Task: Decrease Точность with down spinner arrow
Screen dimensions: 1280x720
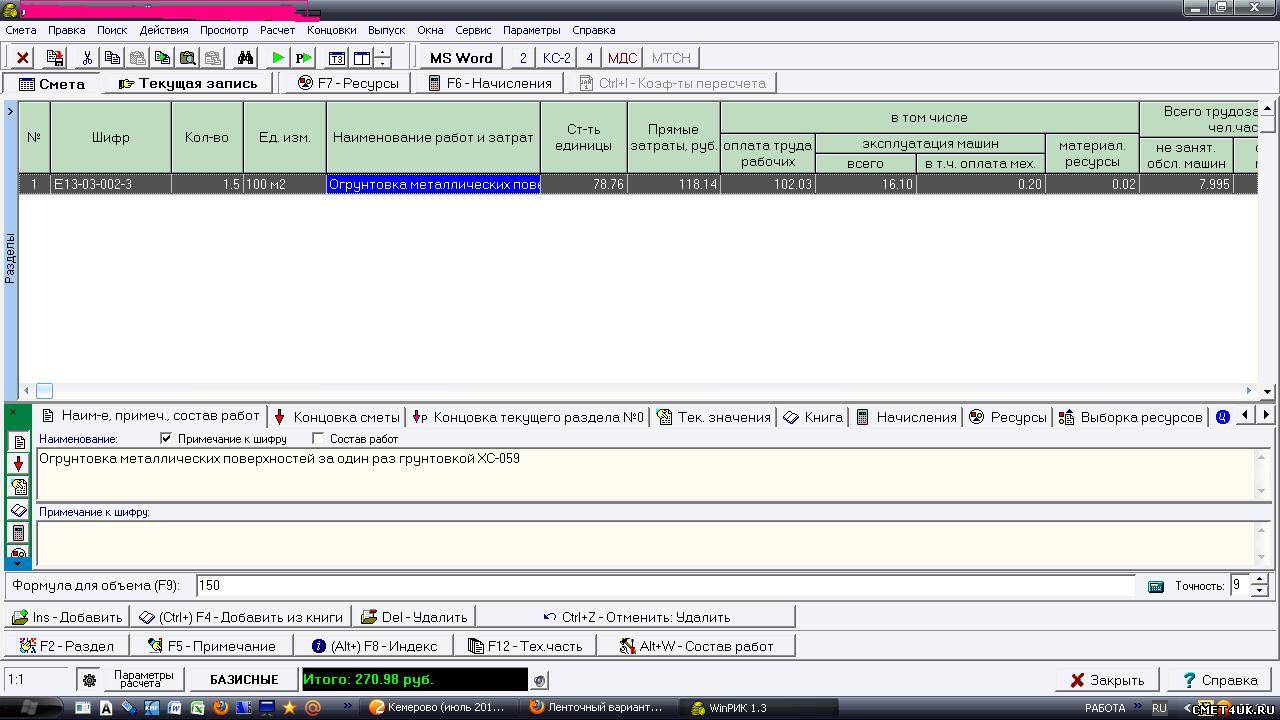Action: click(x=1259, y=591)
